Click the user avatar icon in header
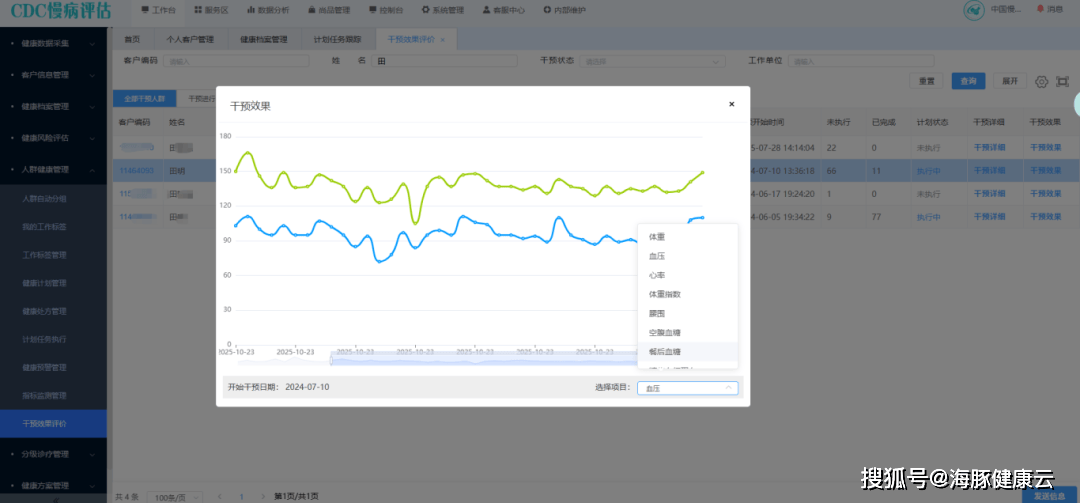 974,10
